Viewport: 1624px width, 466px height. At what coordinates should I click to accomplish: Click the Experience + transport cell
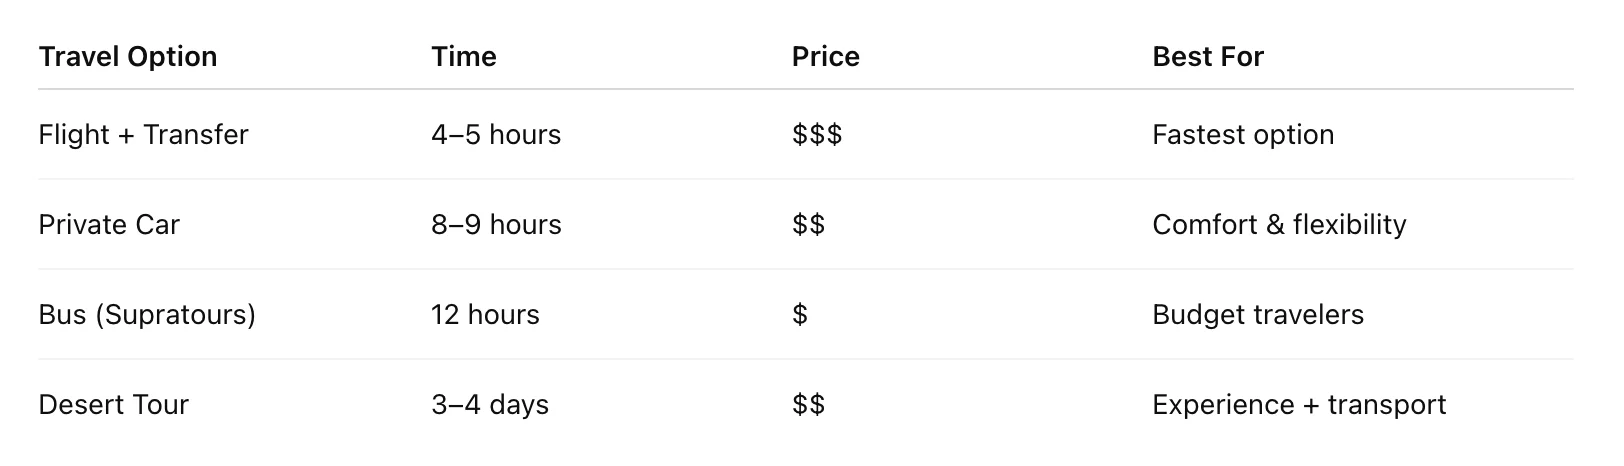coord(1299,405)
